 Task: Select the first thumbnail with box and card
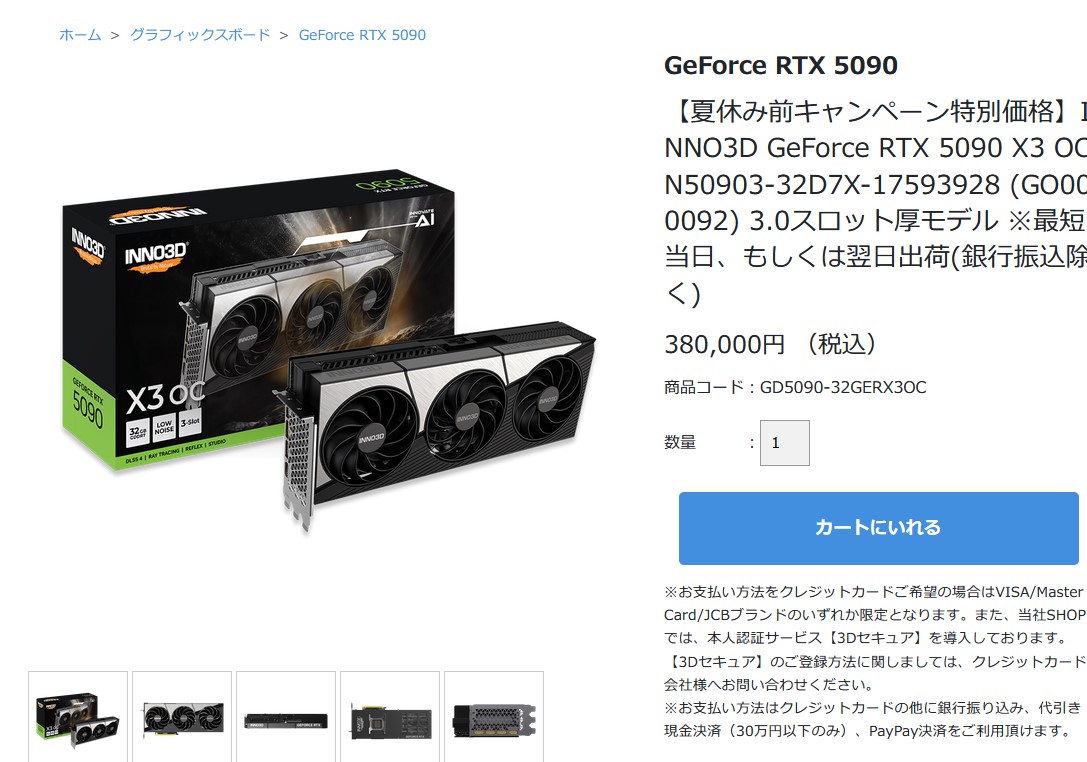pos(78,717)
